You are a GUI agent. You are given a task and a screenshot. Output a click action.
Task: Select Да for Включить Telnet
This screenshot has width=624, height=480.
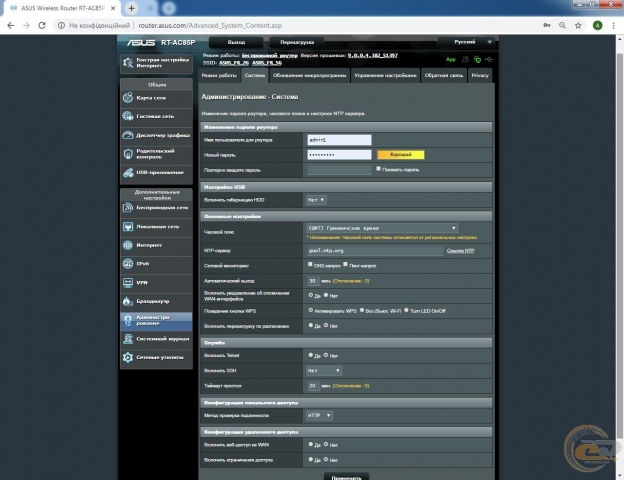(x=311, y=356)
